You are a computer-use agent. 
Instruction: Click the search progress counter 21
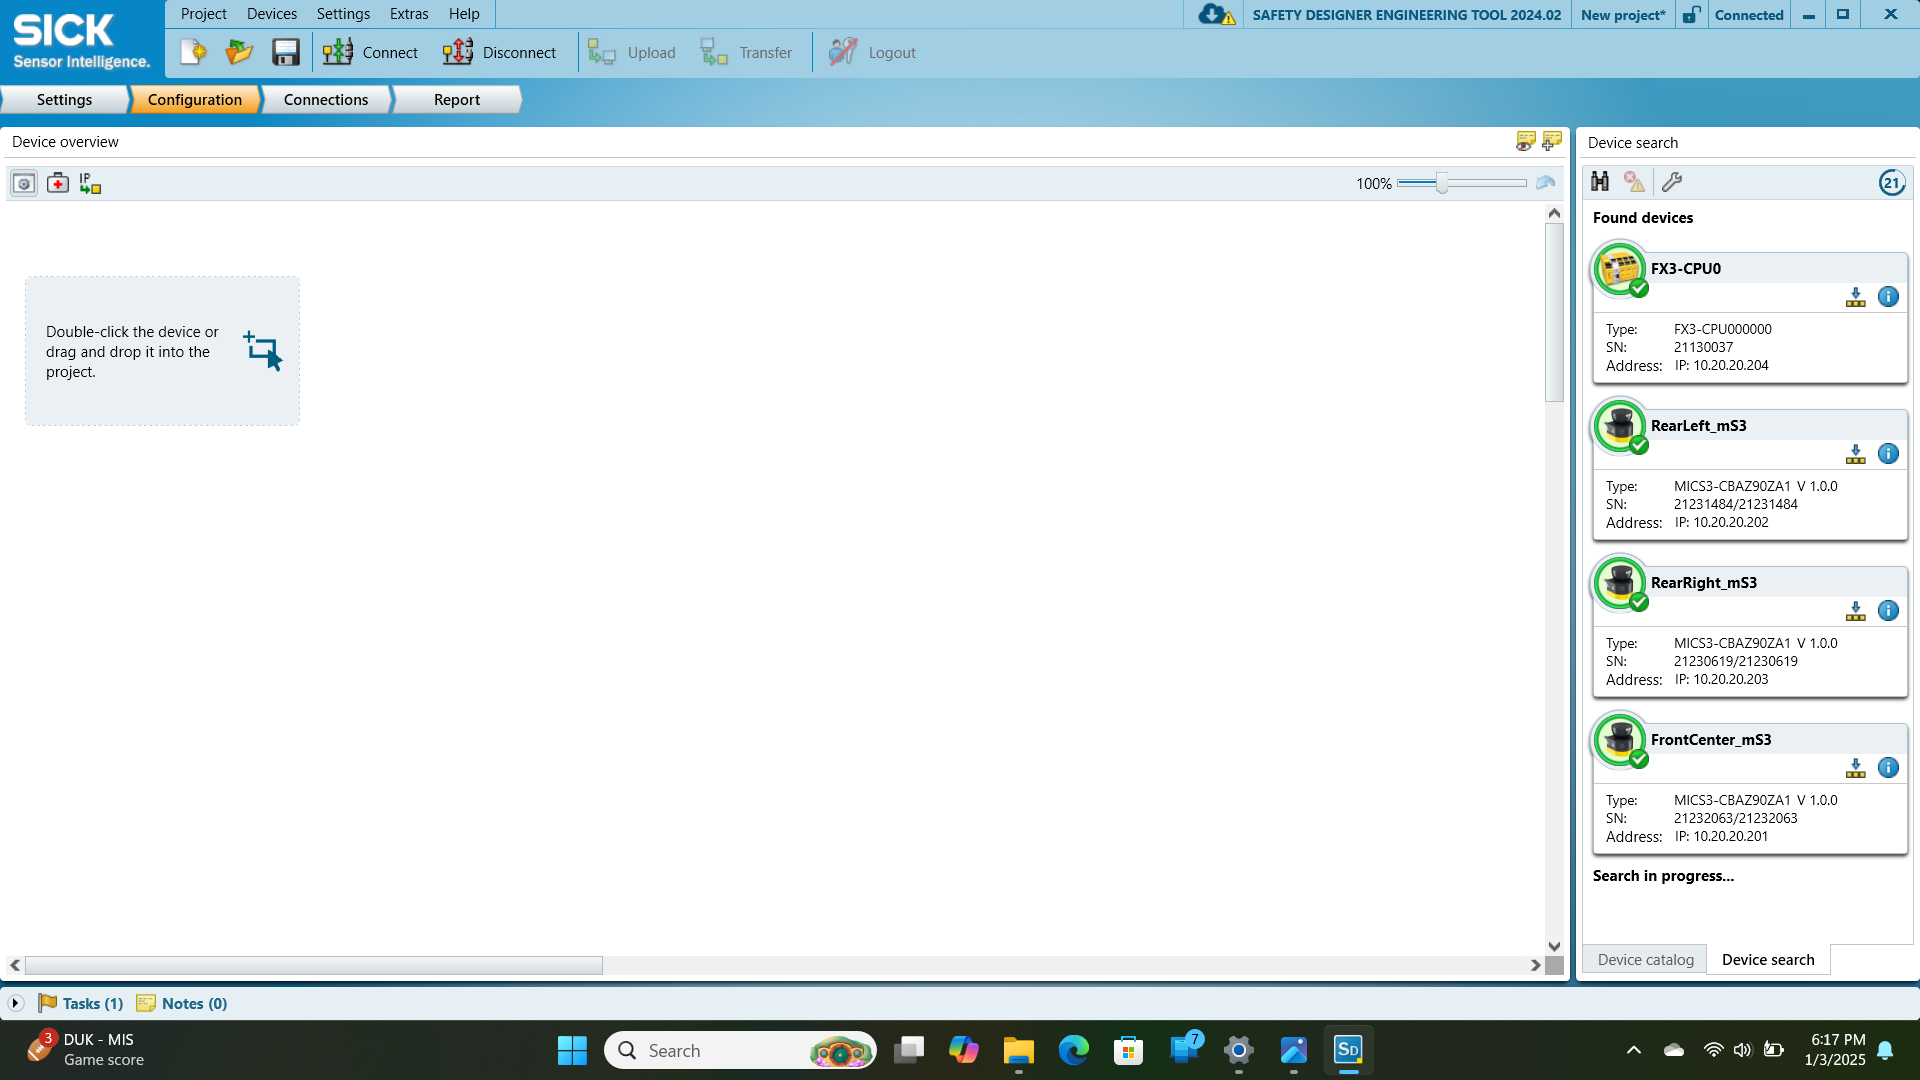[x=1891, y=182]
